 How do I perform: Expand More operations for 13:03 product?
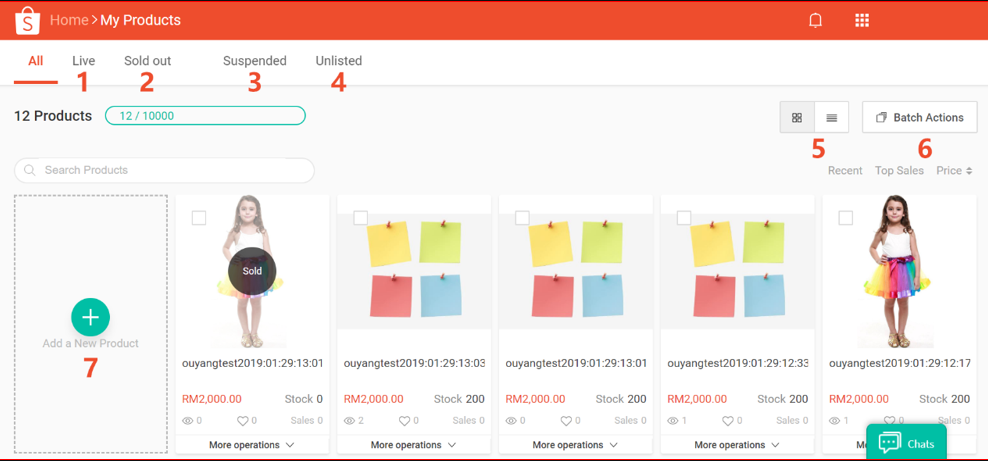414,445
